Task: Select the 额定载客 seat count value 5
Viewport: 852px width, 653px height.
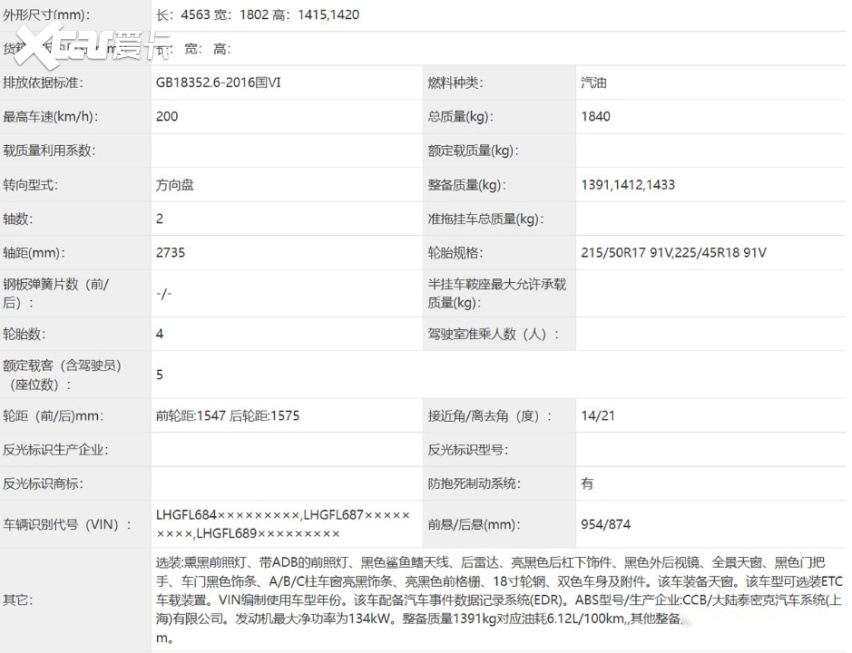Action: (x=160, y=375)
